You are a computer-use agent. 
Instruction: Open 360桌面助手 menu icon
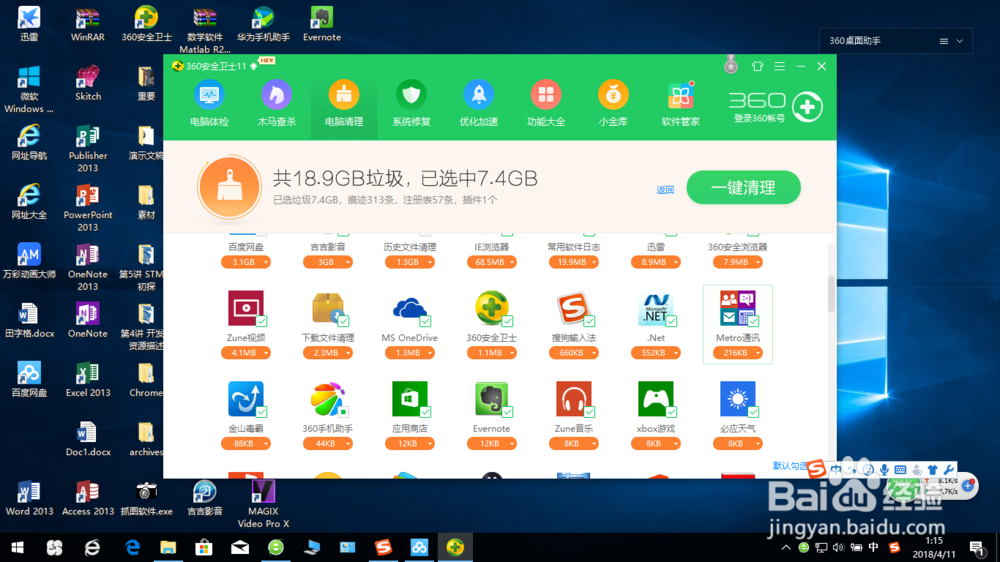click(944, 41)
